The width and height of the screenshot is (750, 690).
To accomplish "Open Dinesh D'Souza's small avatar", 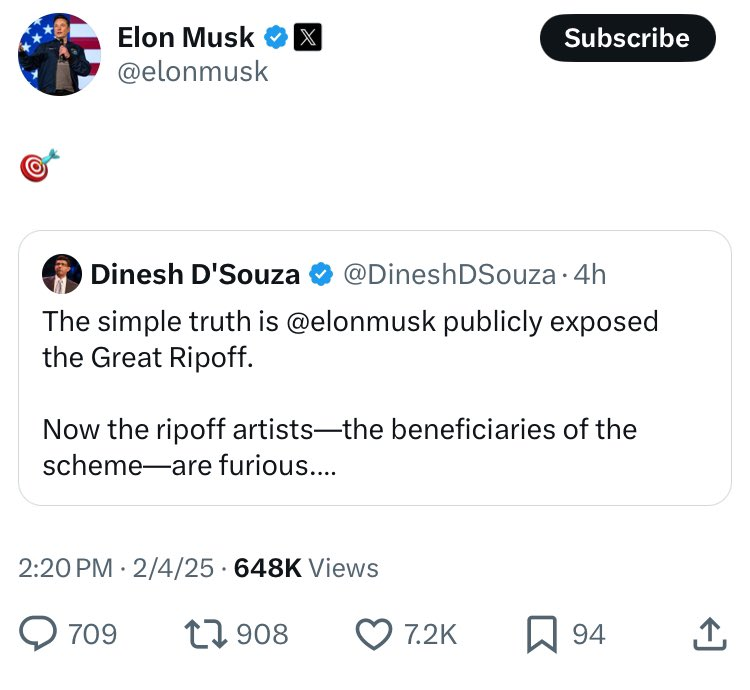I will pyautogui.click(x=62, y=274).
